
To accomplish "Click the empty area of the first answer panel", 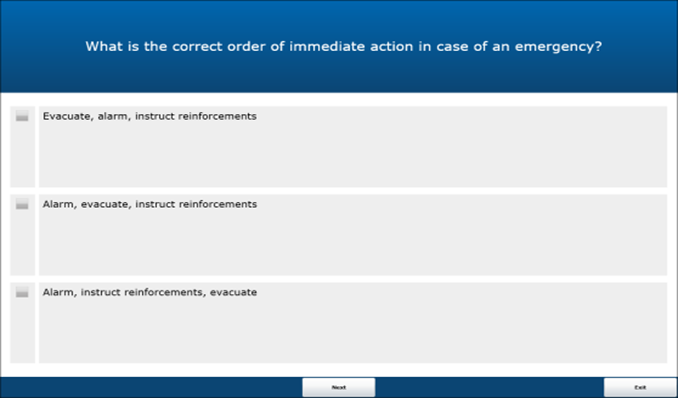I will [x=353, y=156].
